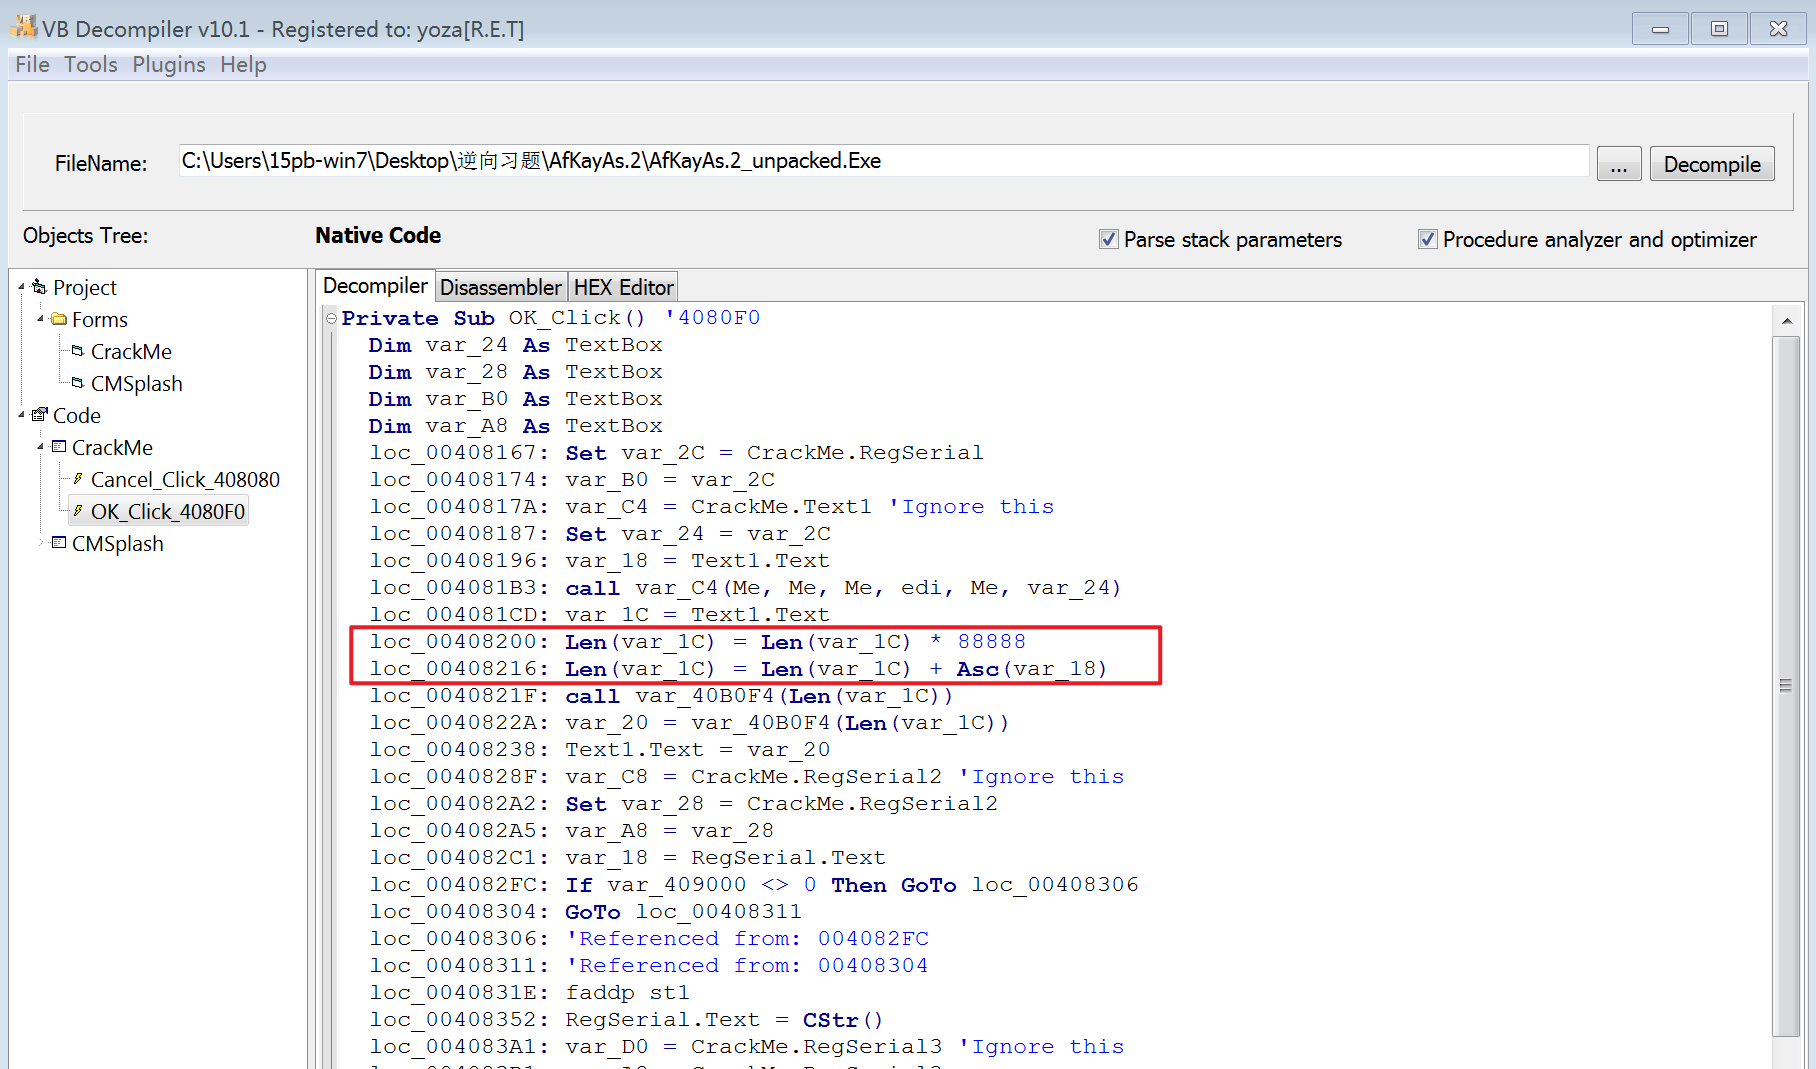
Task: Collapse the Project tree node
Action: tap(21, 287)
